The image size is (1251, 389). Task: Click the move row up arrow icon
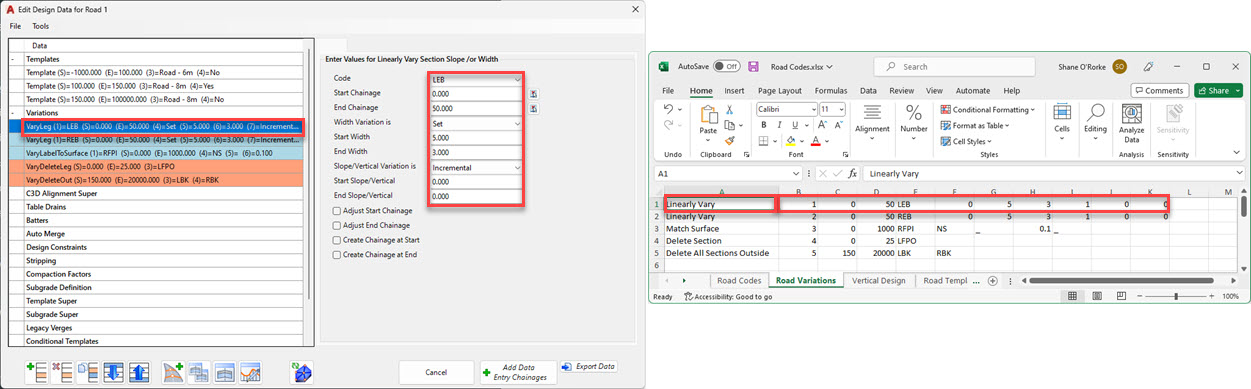(138, 372)
